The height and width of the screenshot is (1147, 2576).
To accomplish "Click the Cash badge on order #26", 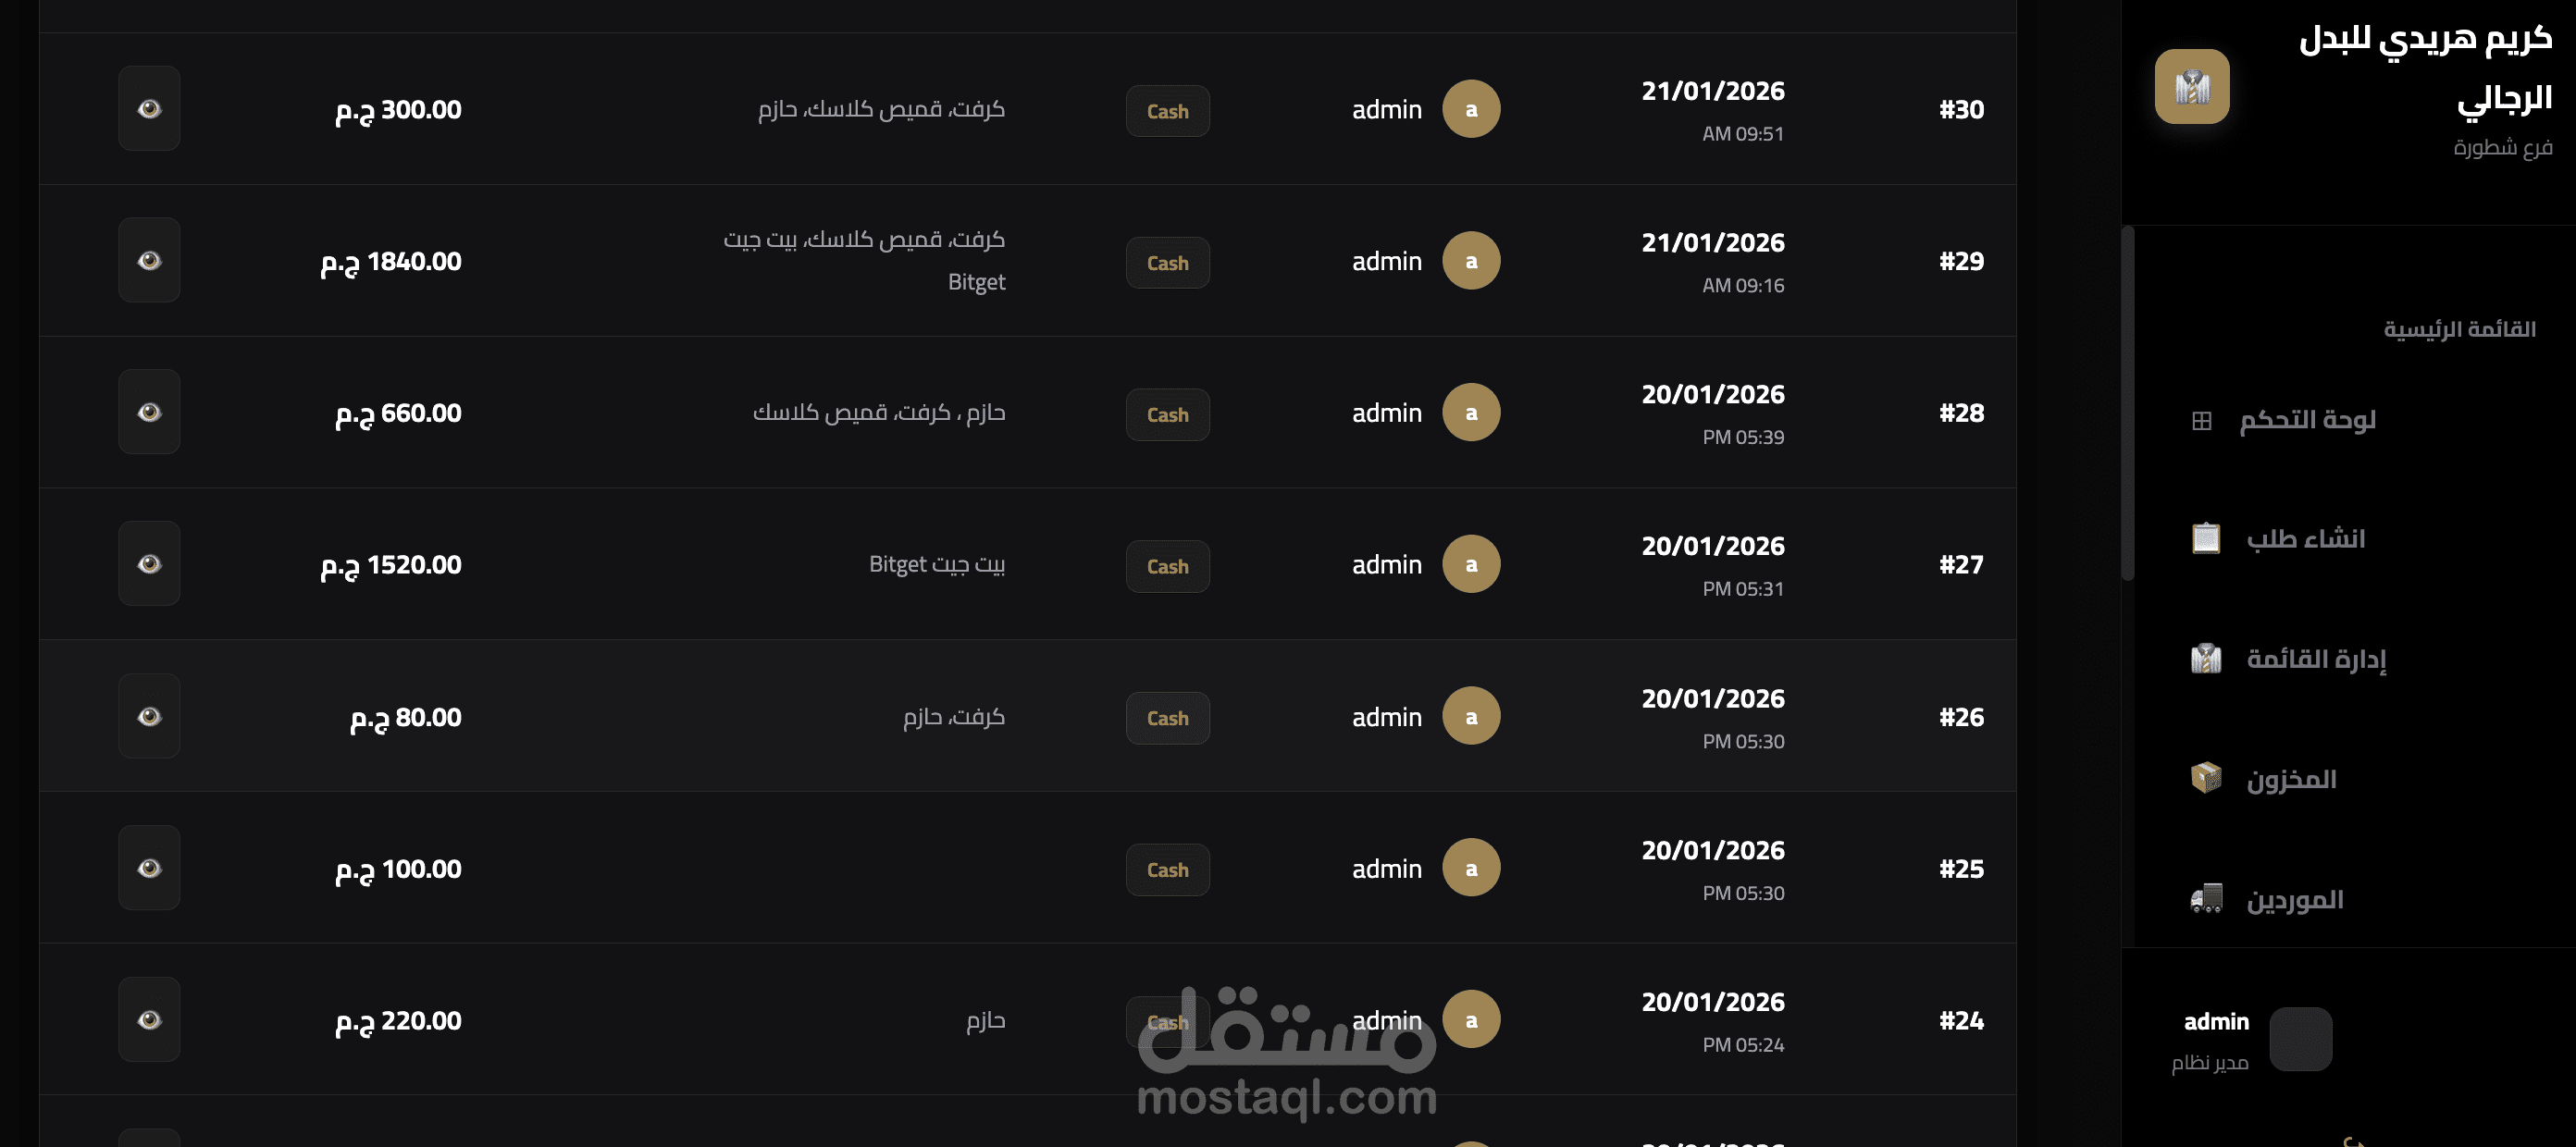I will pos(1167,719).
